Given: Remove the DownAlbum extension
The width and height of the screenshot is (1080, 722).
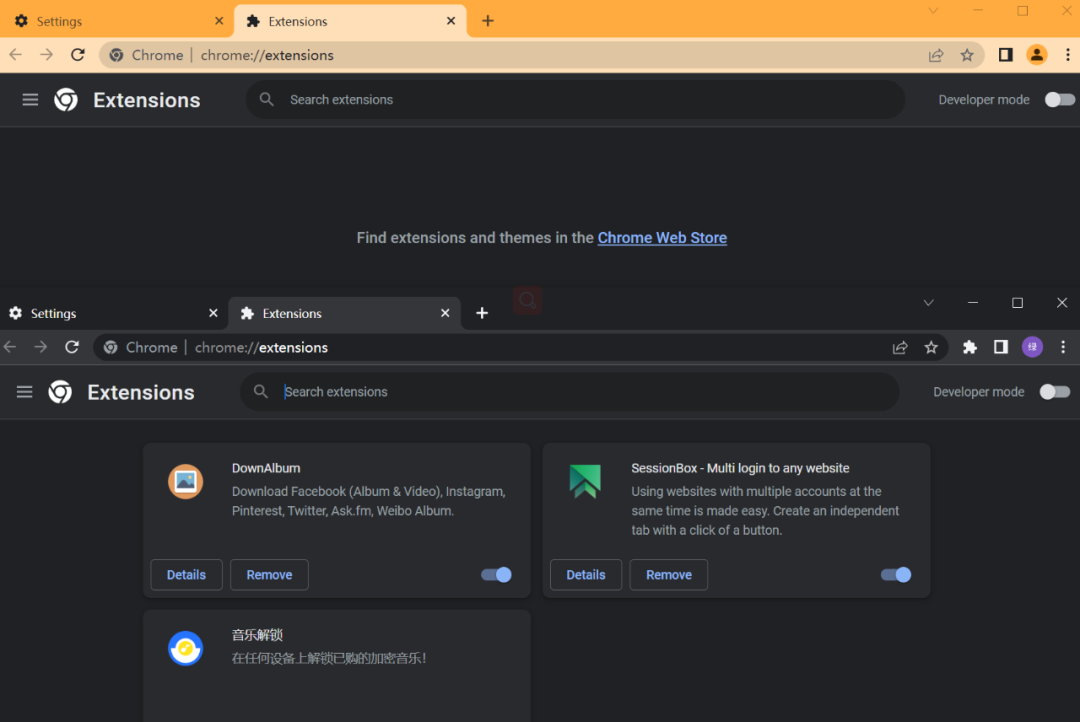Looking at the screenshot, I should (269, 575).
